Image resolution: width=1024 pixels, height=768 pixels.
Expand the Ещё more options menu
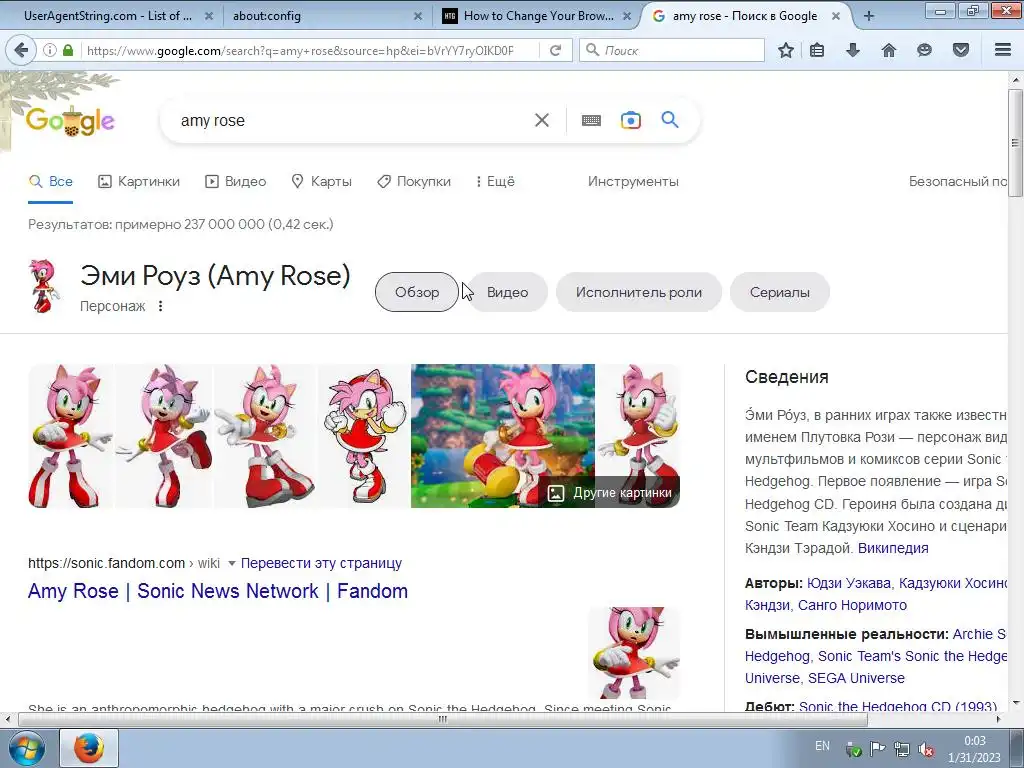pos(496,182)
